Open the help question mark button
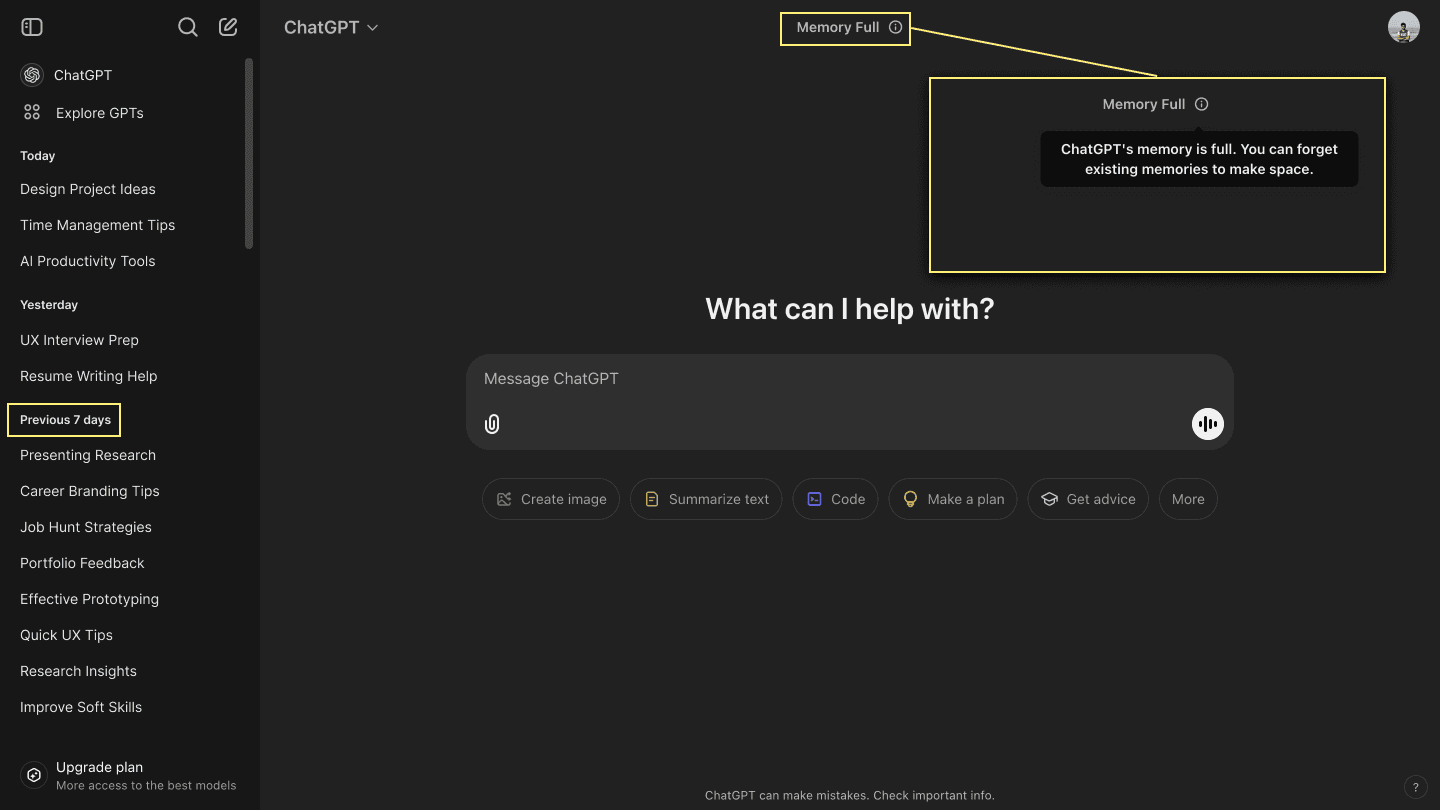1440x810 pixels. (x=1415, y=787)
